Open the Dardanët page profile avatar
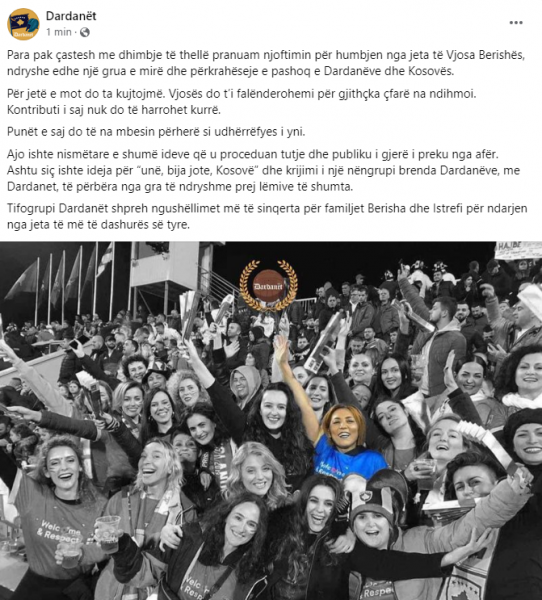This screenshot has width=542, height=600. pos(23,24)
